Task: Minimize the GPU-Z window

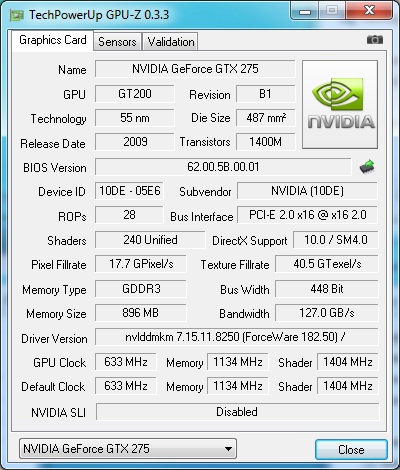Action: pos(304,12)
